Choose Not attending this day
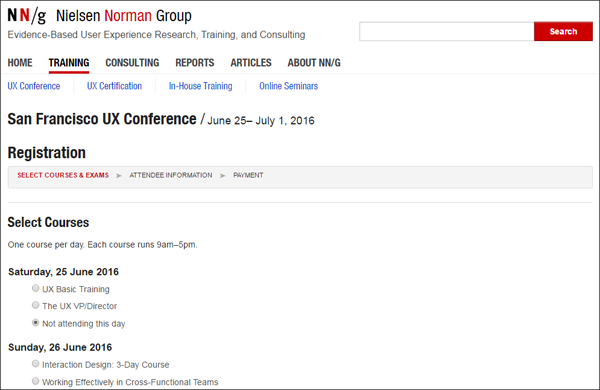The image size is (600, 390). (x=36, y=323)
